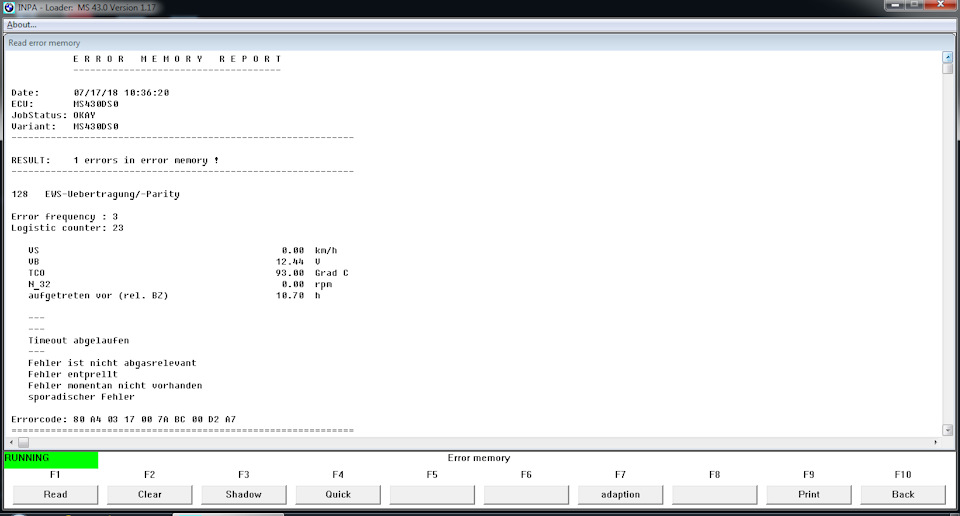The width and height of the screenshot is (960, 516).
Task: Click the vertical scrollbar down arrow
Action: pyautogui.click(x=947, y=430)
